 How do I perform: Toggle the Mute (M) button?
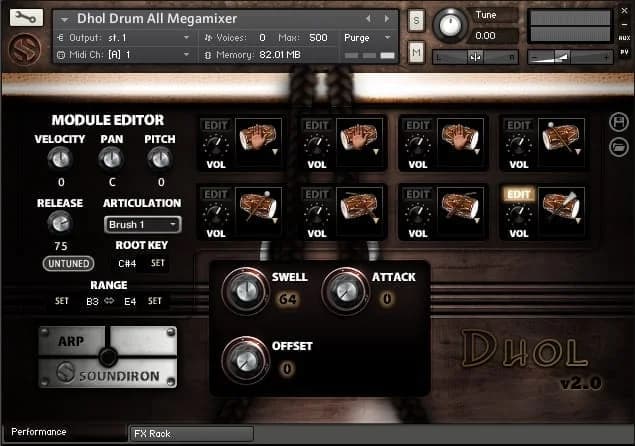coord(416,52)
